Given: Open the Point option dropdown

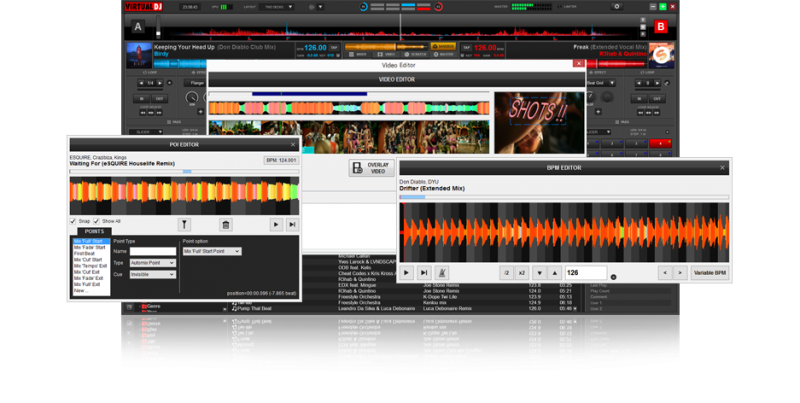Looking at the screenshot, I should point(212,251).
